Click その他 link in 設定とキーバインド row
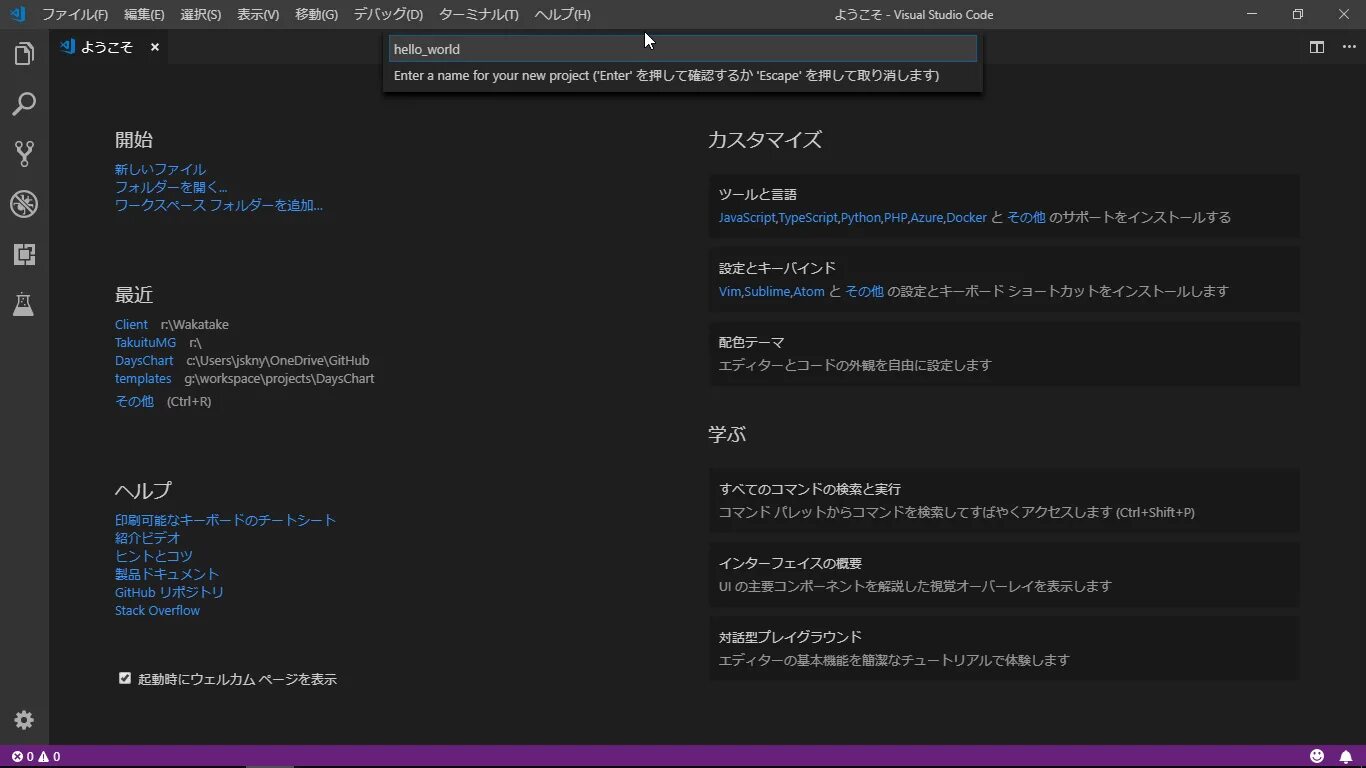Screen dimensions: 1366x768 point(864,291)
